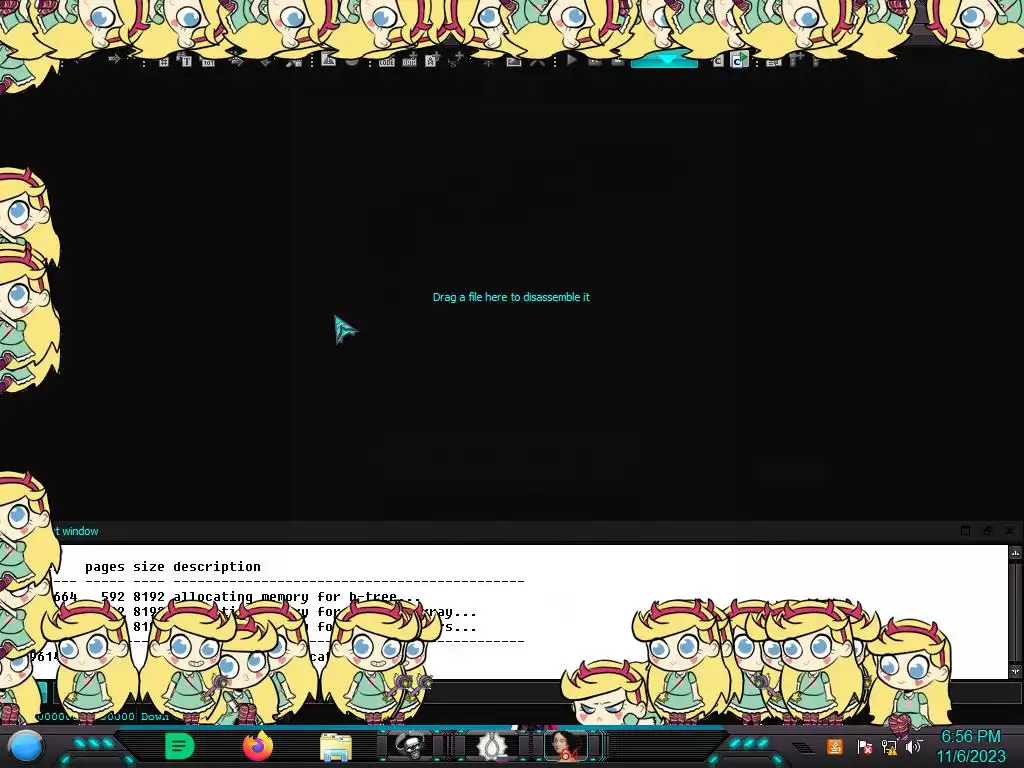The width and height of the screenshot is (1024, 768).
Task: Launch Firefox from the taskbar
Action: click(258, 746)
